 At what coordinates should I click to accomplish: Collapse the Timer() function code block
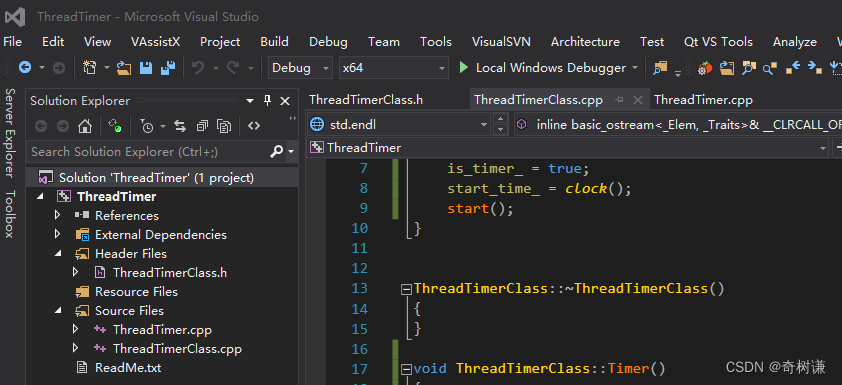[x=407, y=369]
